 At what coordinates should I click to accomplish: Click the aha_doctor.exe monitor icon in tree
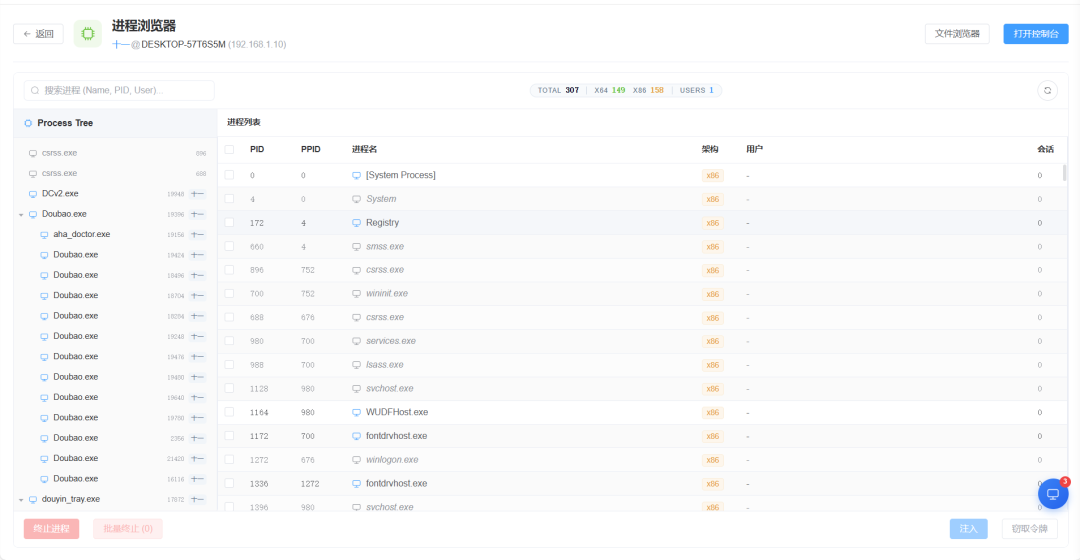[x=44, y=235]
